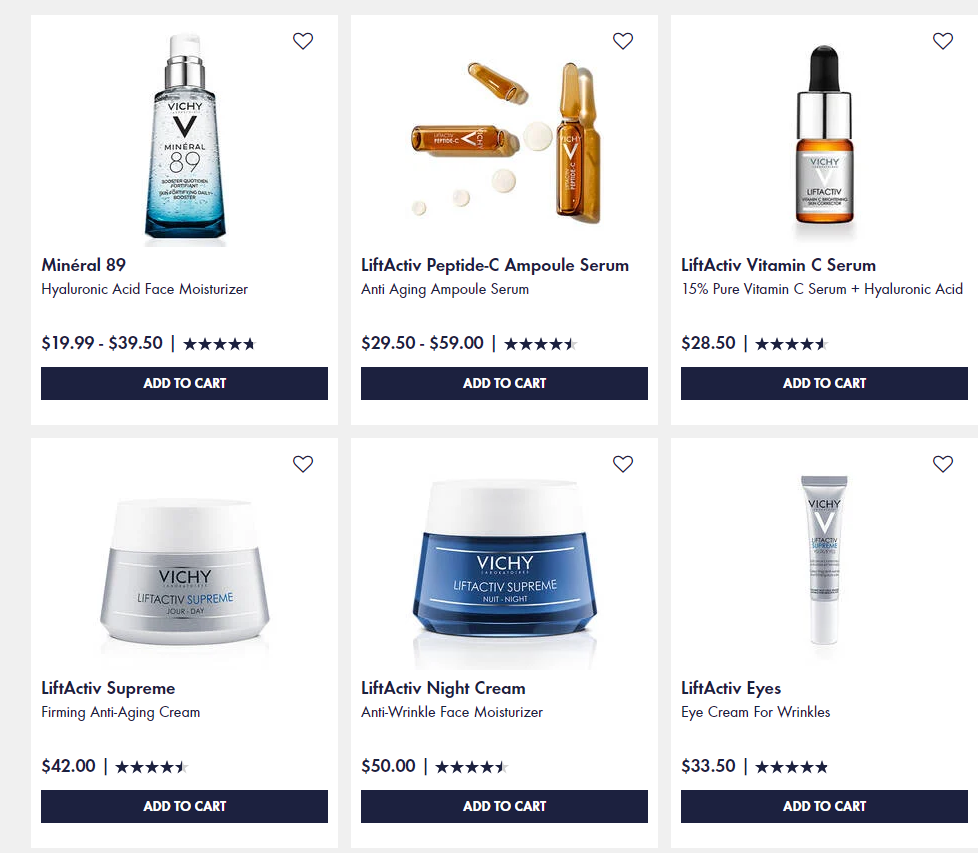The width and height of the screenshot is (978, 853).
Task: Click heart icon on LiftActiv Peptide-C Ampoule Serum
Action: tap(623, 41)
